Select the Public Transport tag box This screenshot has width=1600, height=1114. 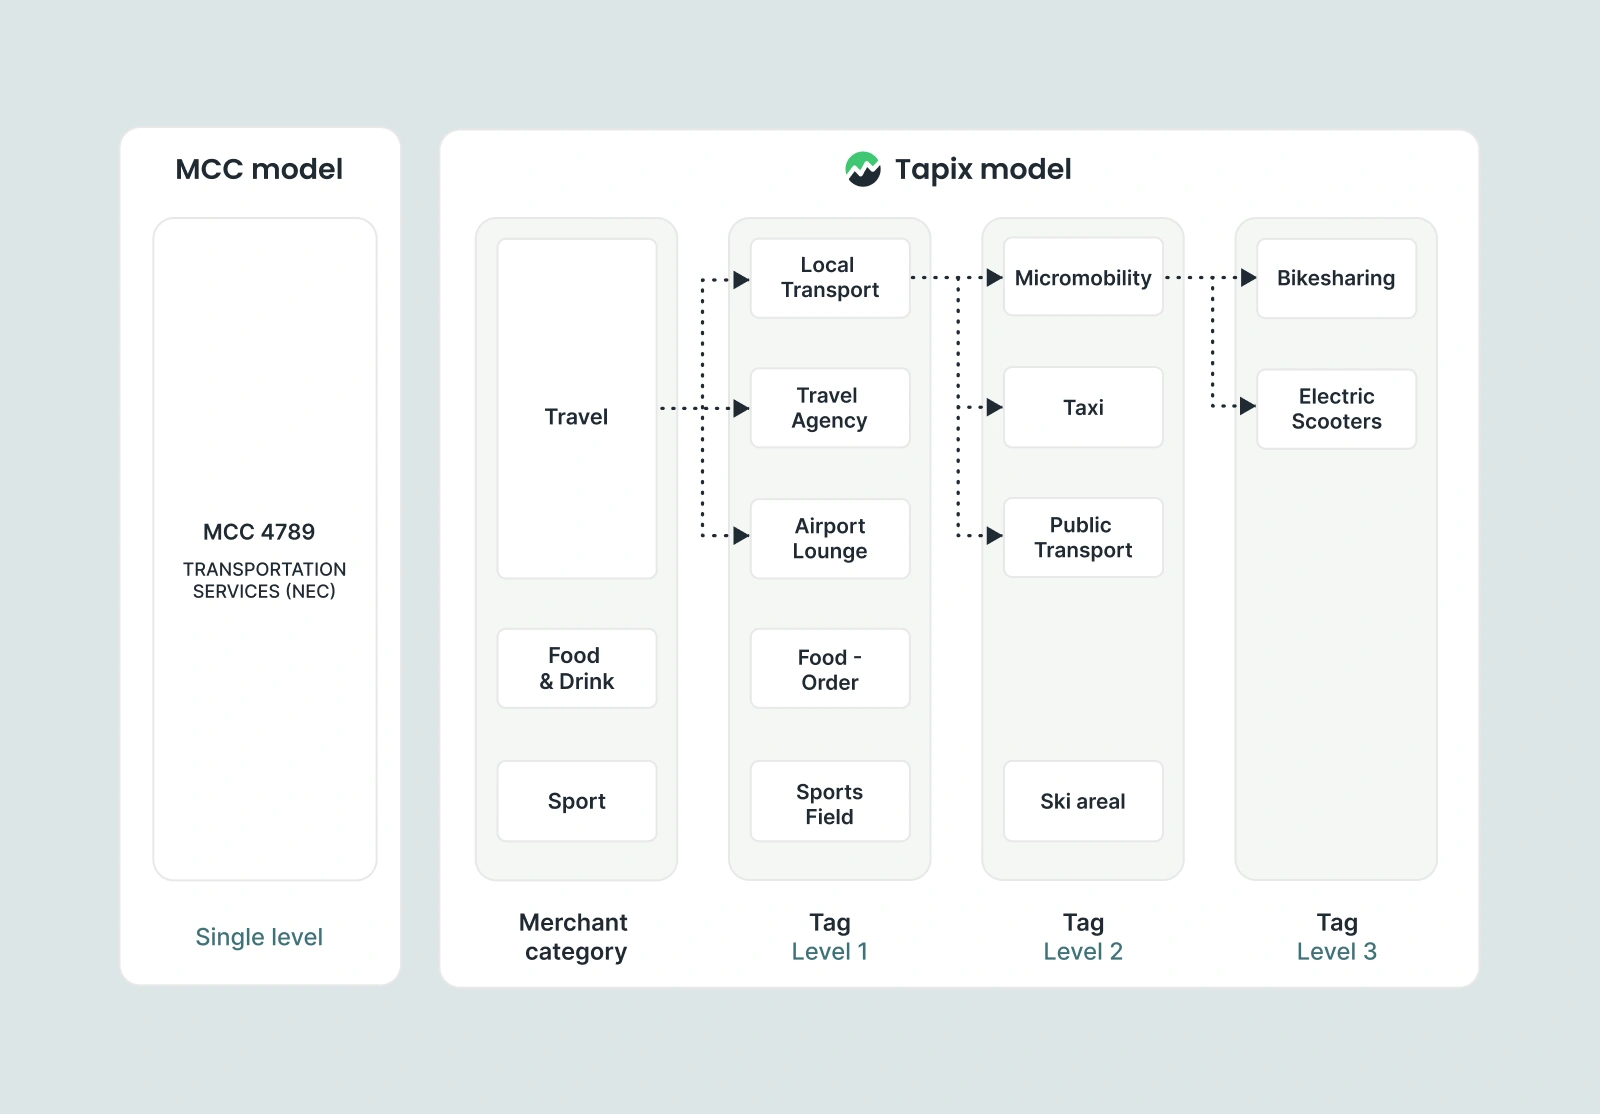coord(1083,537)
